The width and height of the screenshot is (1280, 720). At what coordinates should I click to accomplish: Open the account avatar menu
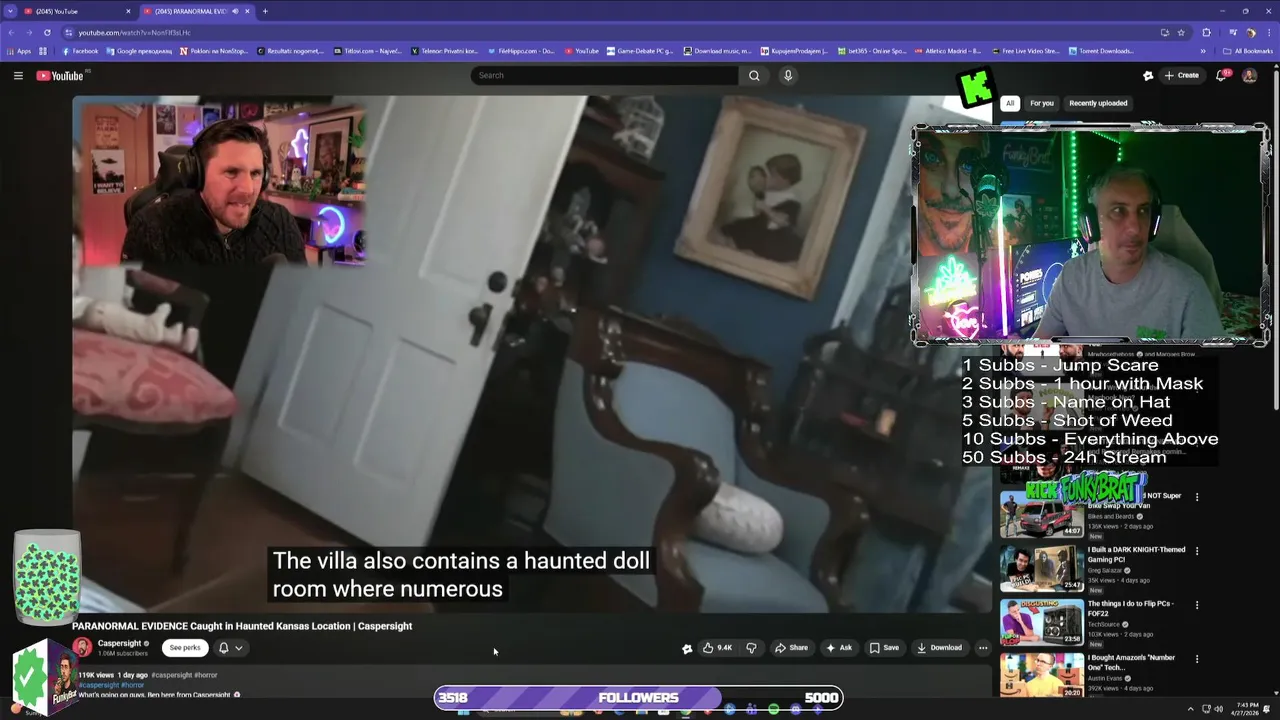(1249, 76)
